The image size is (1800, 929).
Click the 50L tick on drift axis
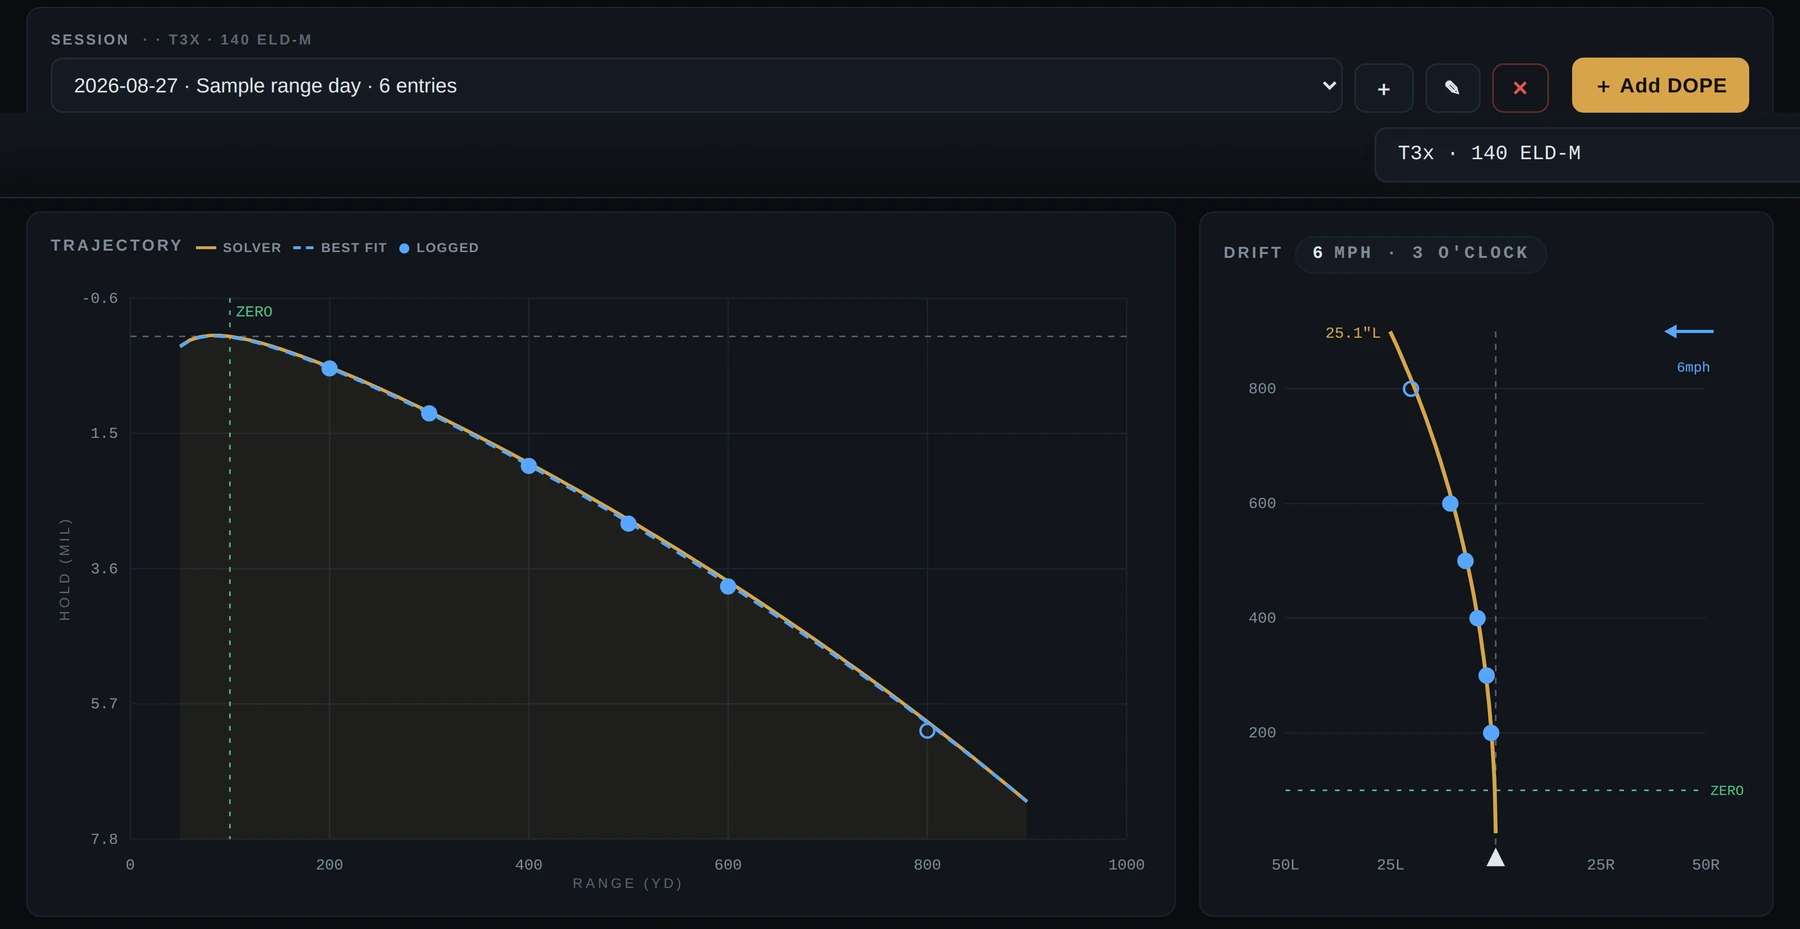tap(1285, 865)
